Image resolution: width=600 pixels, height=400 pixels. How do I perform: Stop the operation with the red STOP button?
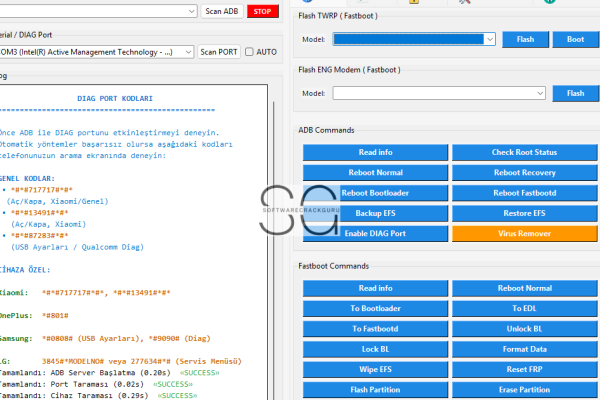[262, 11]
